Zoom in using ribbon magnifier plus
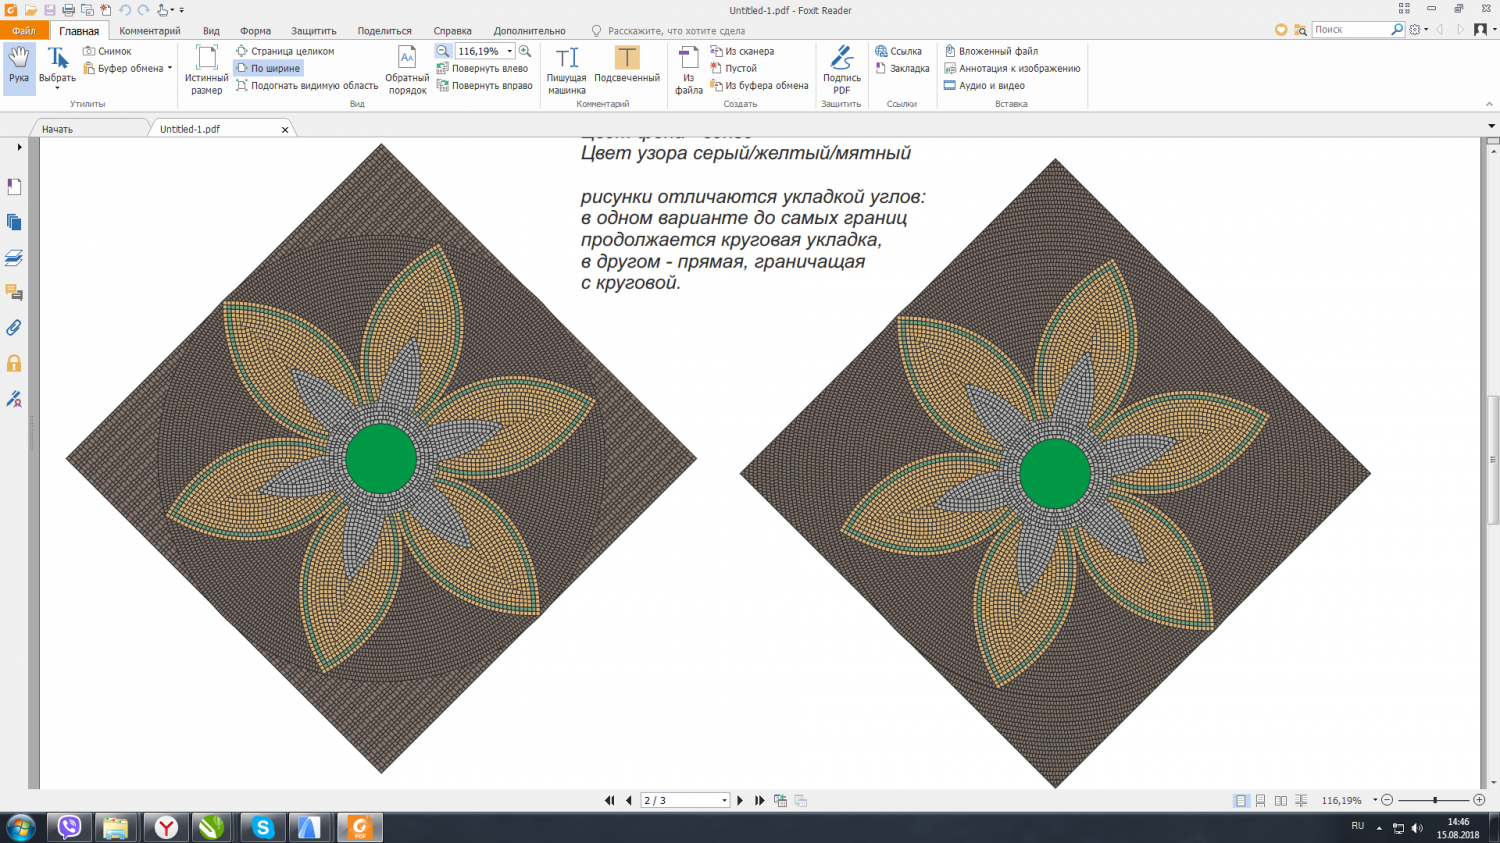Image resolution: width=1500 pixels, height=843 pixels. point(525,51)
